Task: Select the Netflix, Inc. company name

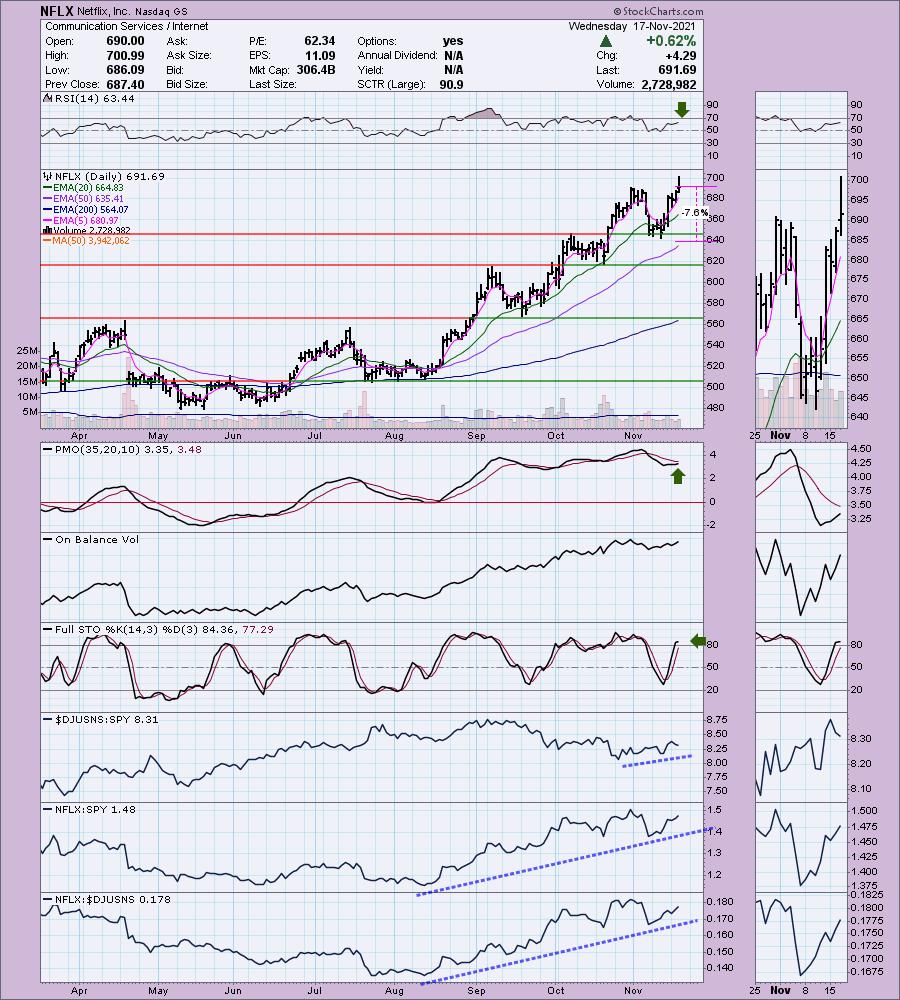Action: 104,11
